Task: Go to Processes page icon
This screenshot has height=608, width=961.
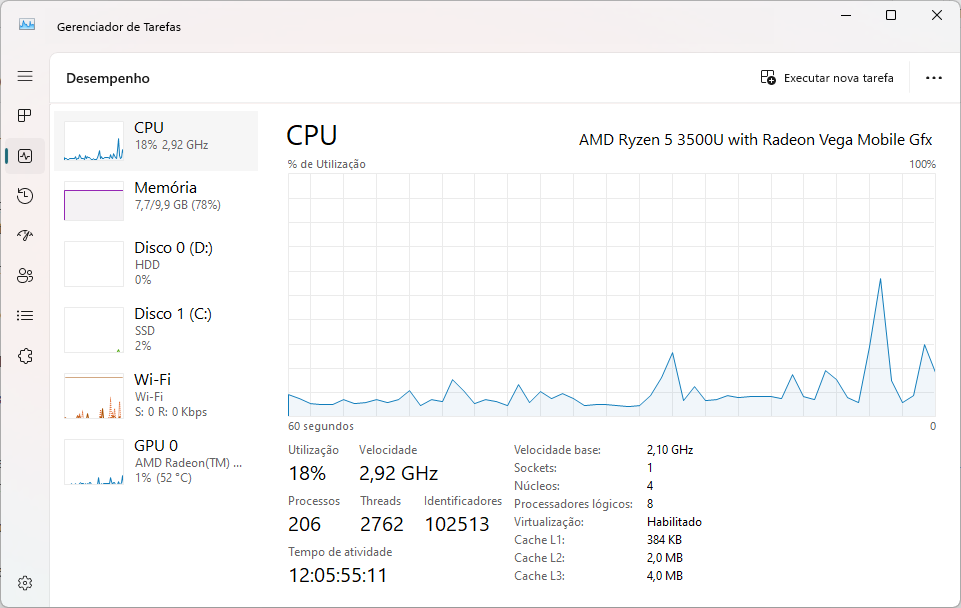Action: click(x=25, y=116)
